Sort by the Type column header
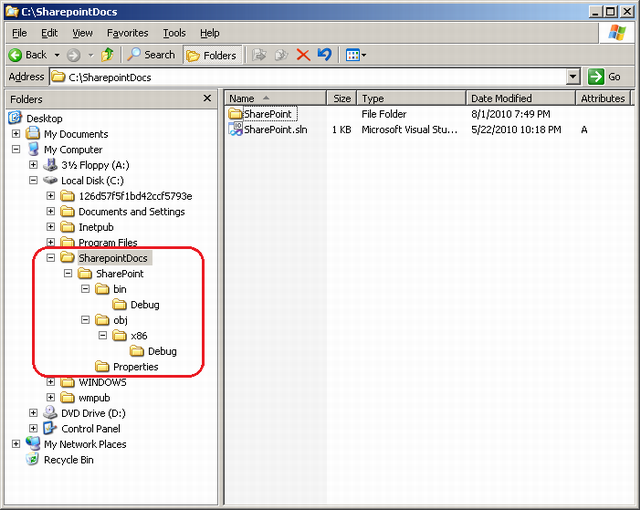The height and width of the screenshot is (510, 640). (x=411, y=98)
